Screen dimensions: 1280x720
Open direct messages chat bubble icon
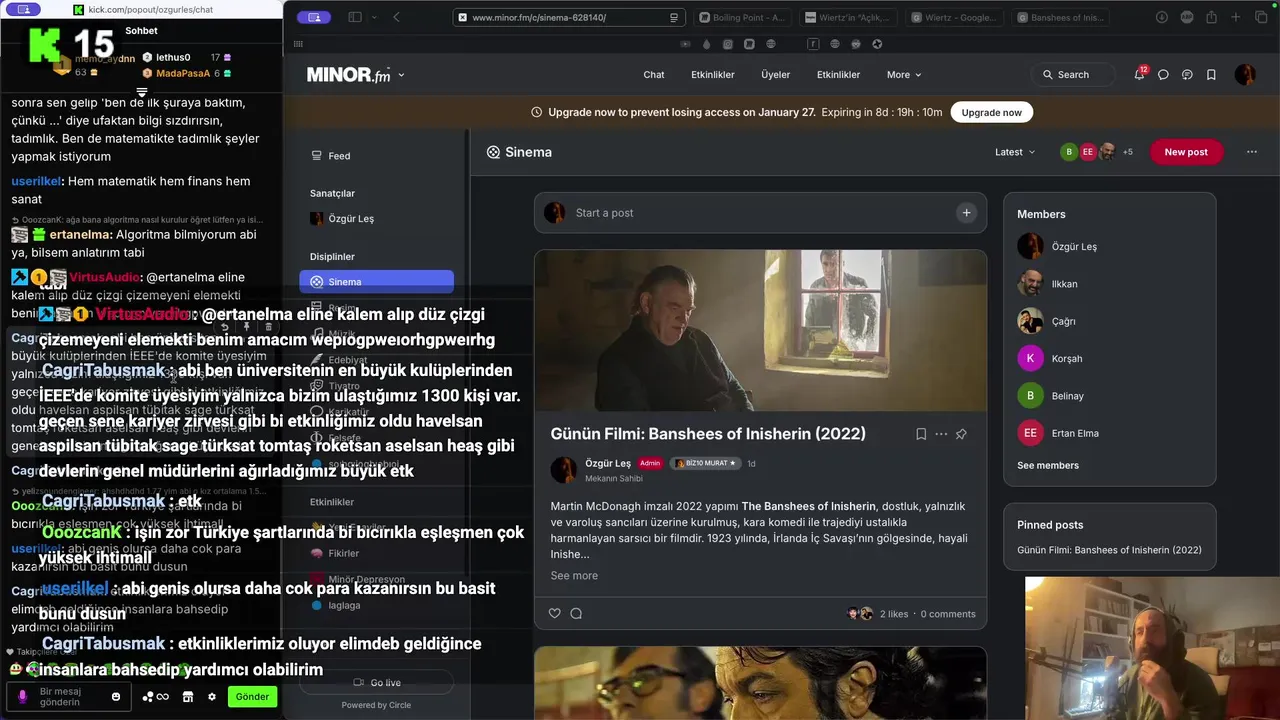[1163, 75]
